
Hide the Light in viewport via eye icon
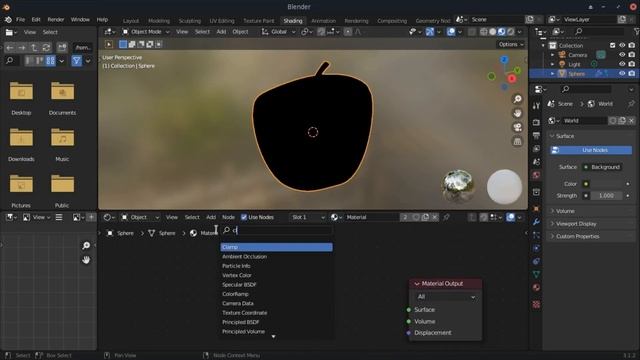622,64
